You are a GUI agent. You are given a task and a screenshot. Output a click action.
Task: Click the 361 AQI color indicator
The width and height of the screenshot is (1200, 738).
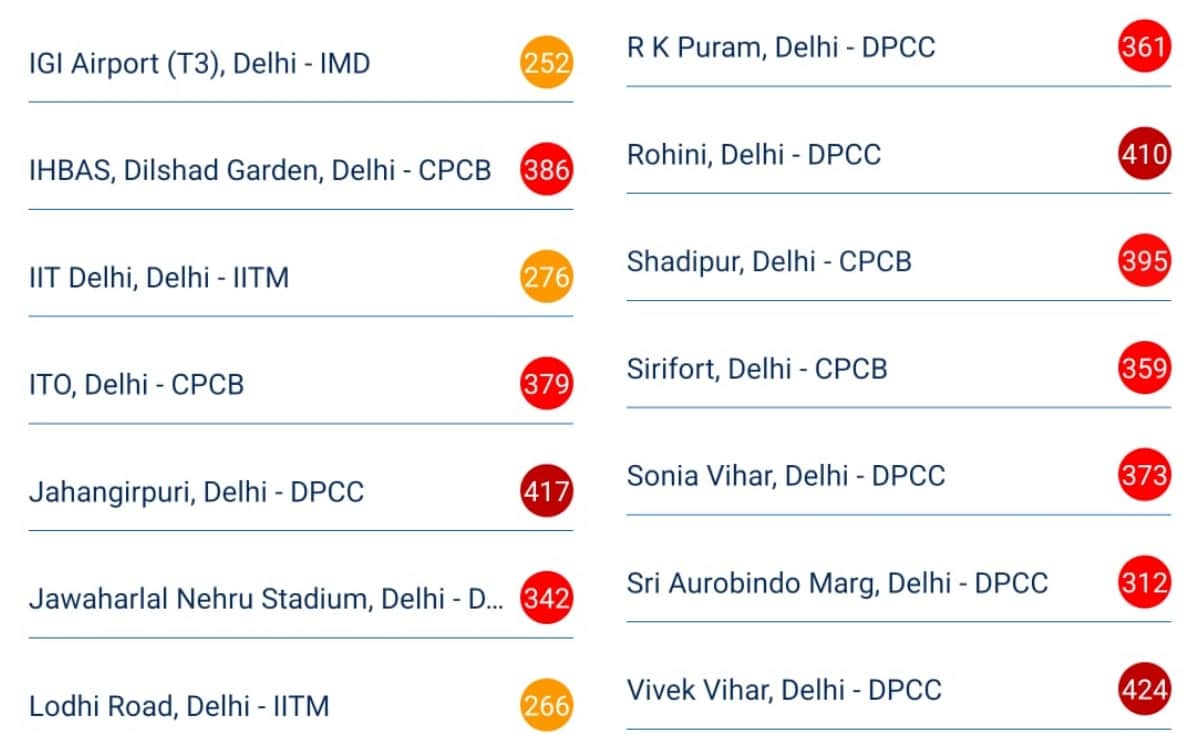[x=1144, y=48]
